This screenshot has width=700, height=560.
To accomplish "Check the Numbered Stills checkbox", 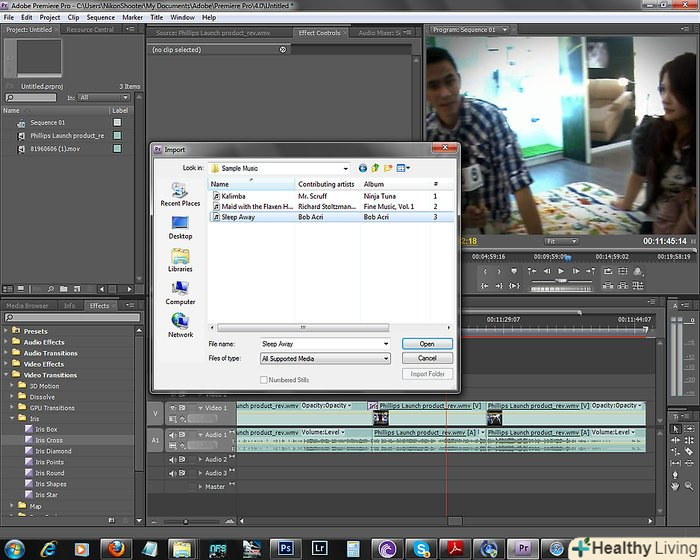I will (264, 380).
